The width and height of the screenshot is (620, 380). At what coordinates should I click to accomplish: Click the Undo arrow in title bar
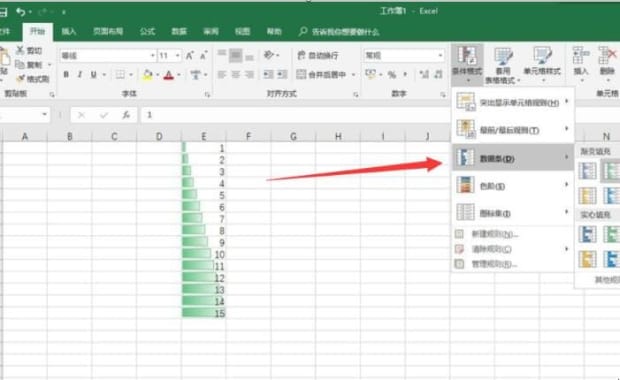(x=21, y=12)
